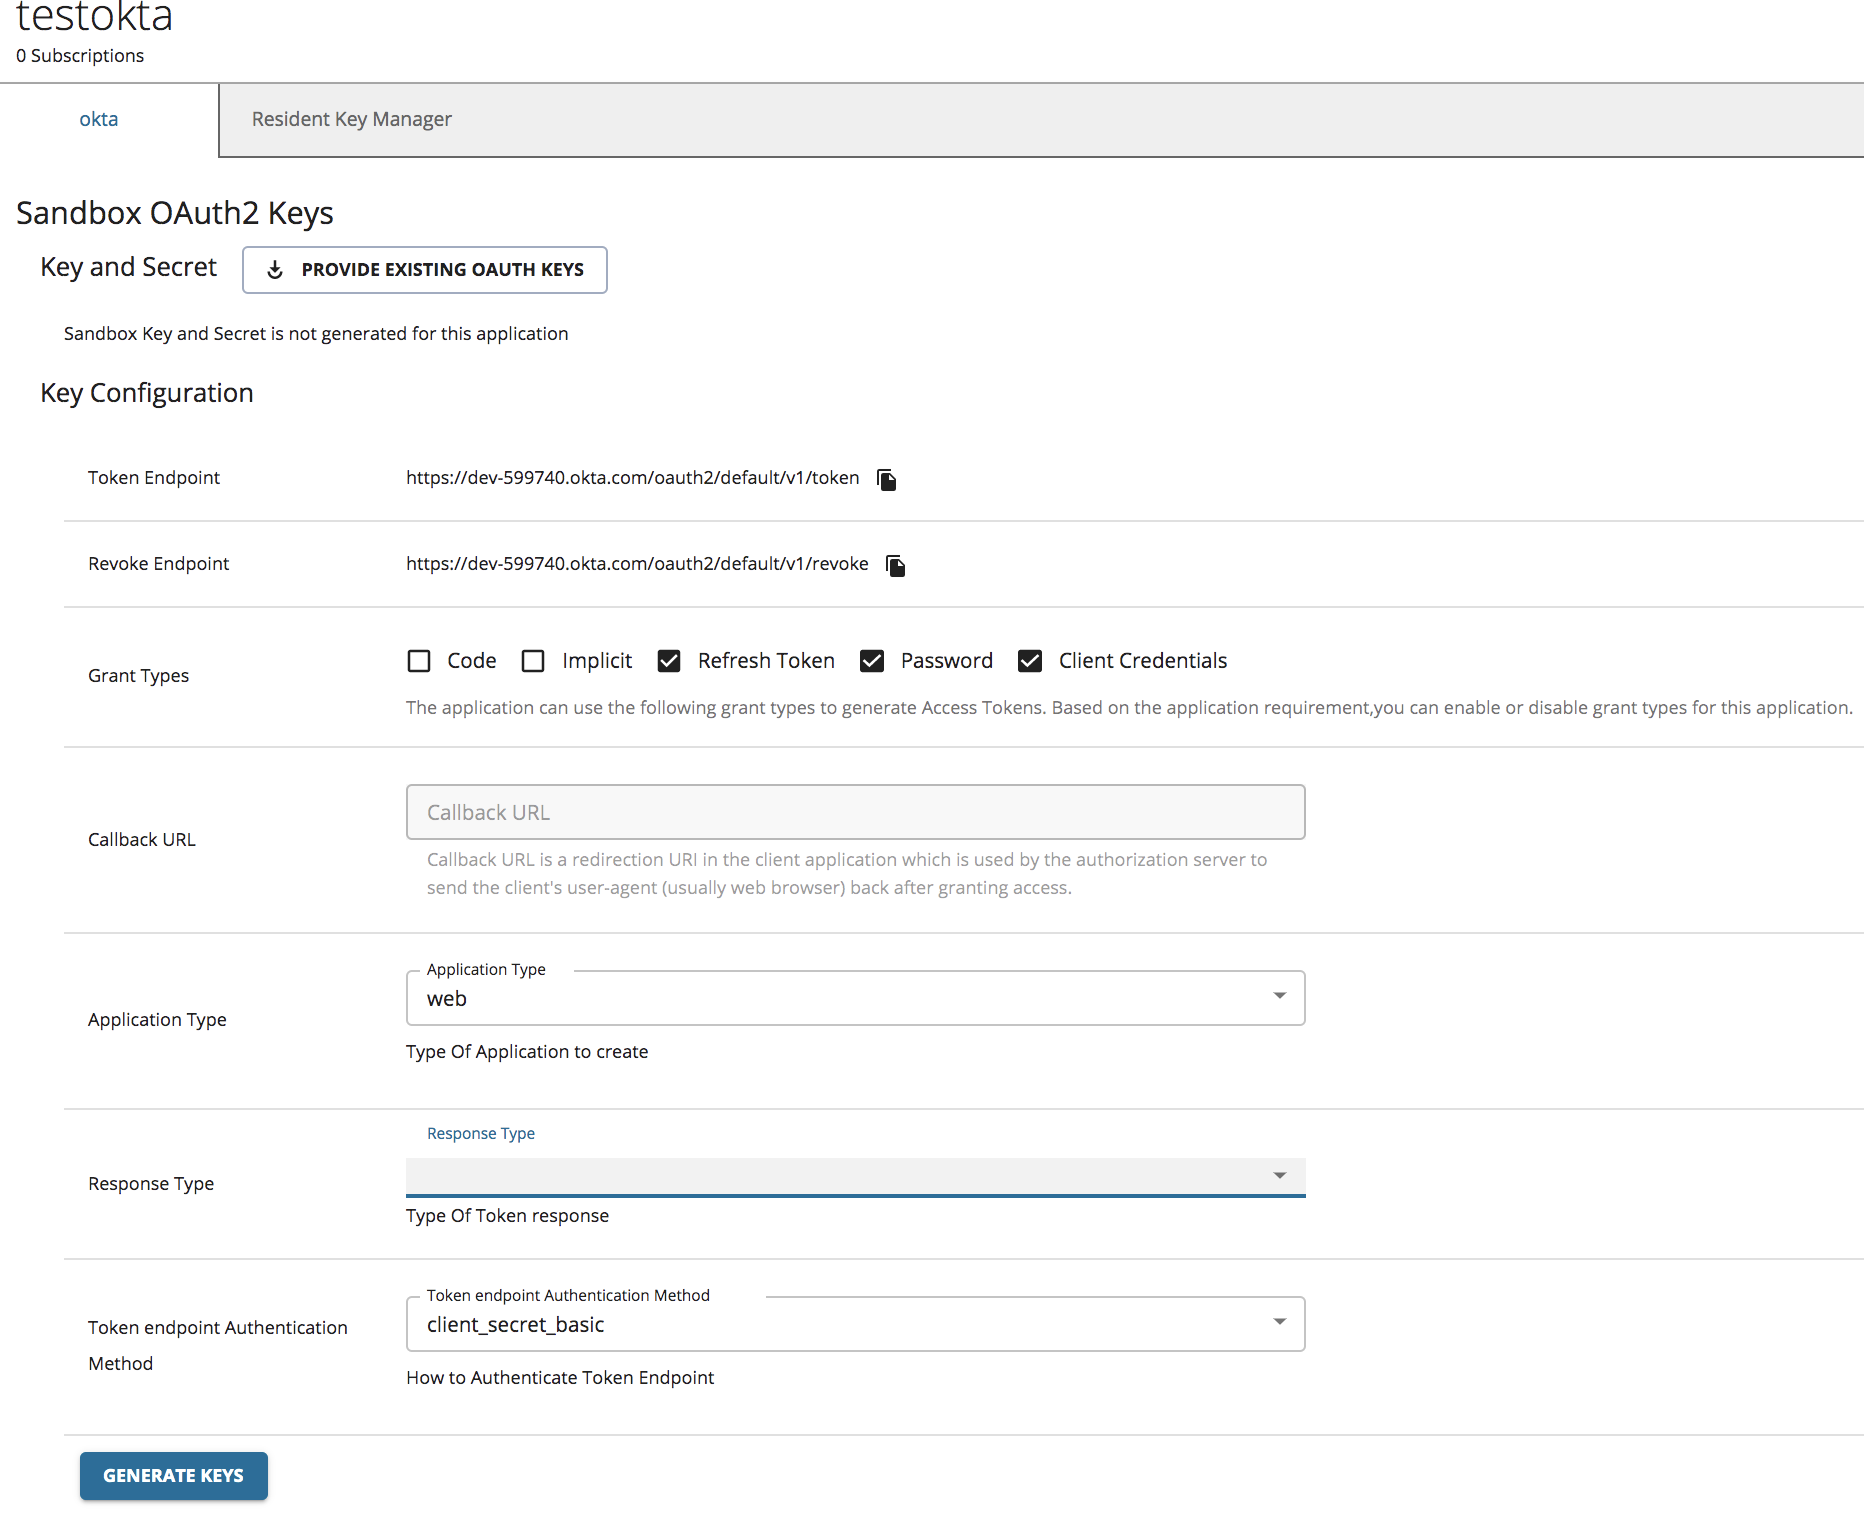1864x1540 pixels.
Task: Enable the Code grant type
Action: click(x=419, y=661)
